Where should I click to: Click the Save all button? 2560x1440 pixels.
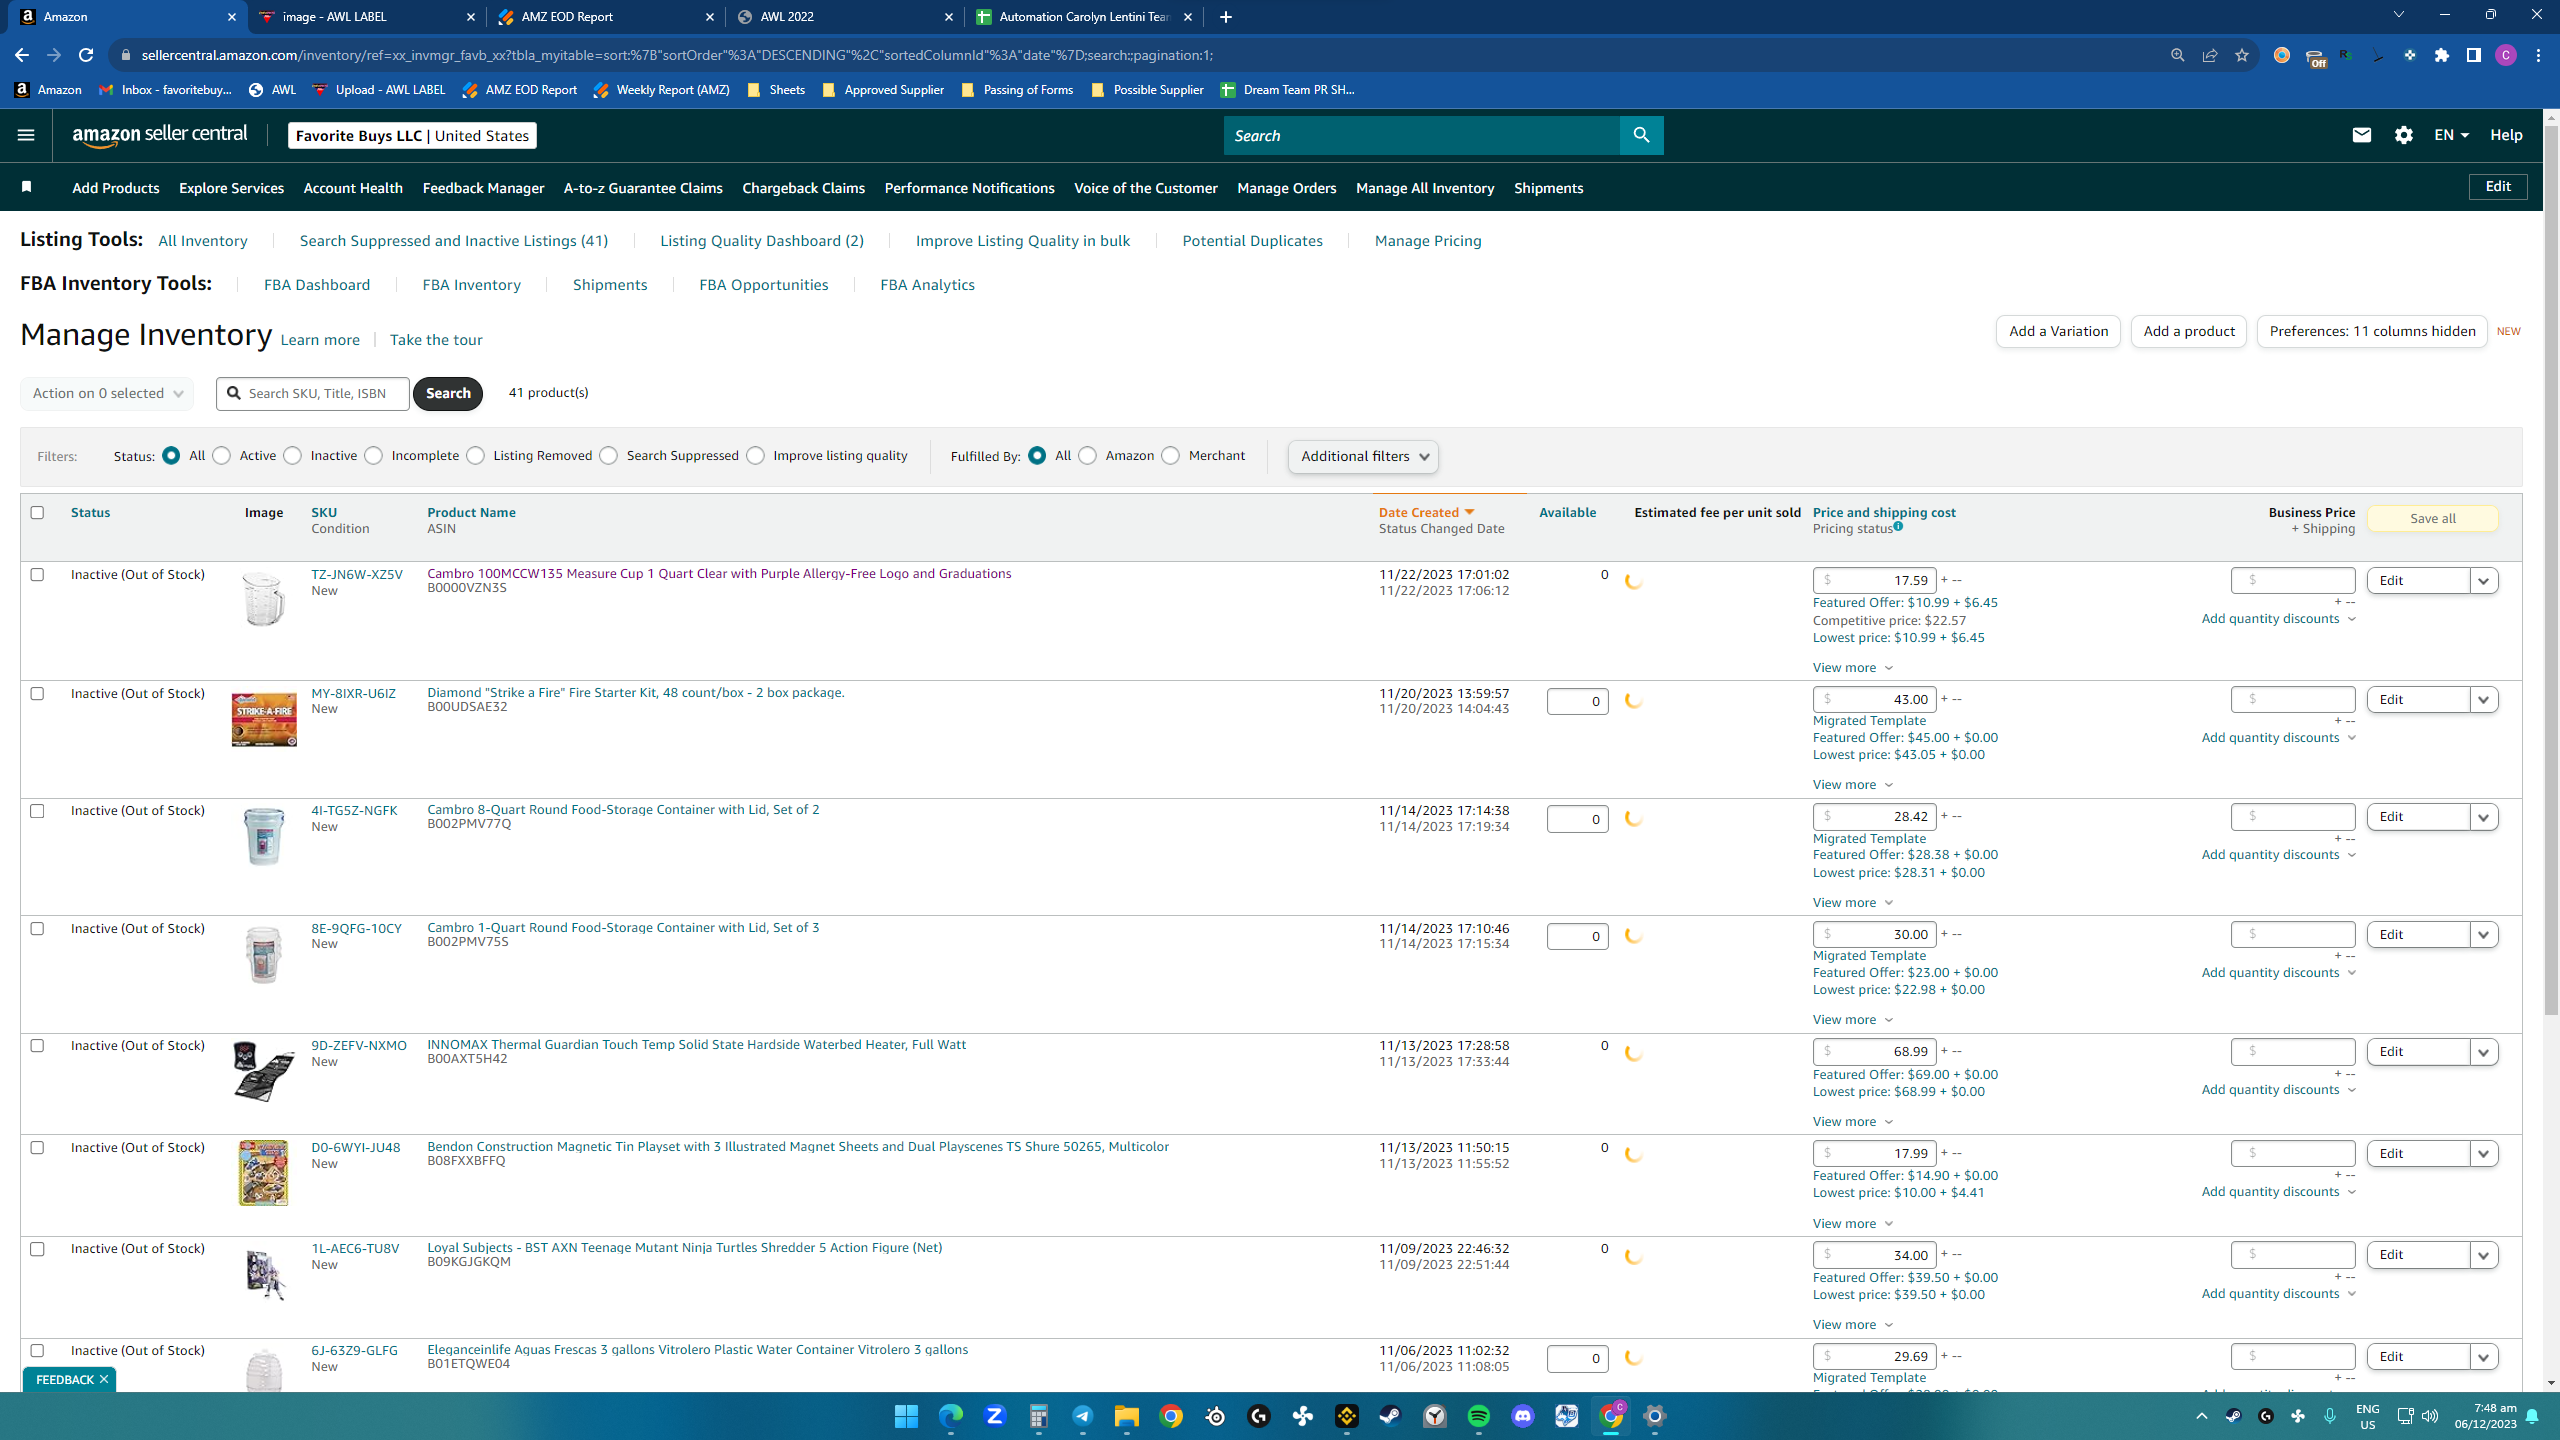2432,518
